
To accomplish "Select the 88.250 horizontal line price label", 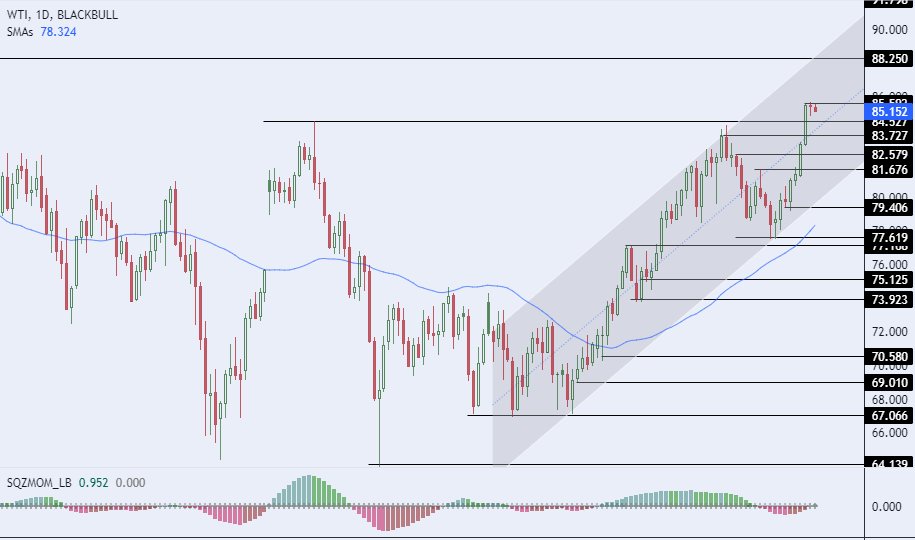I will (x=888, y=59).
